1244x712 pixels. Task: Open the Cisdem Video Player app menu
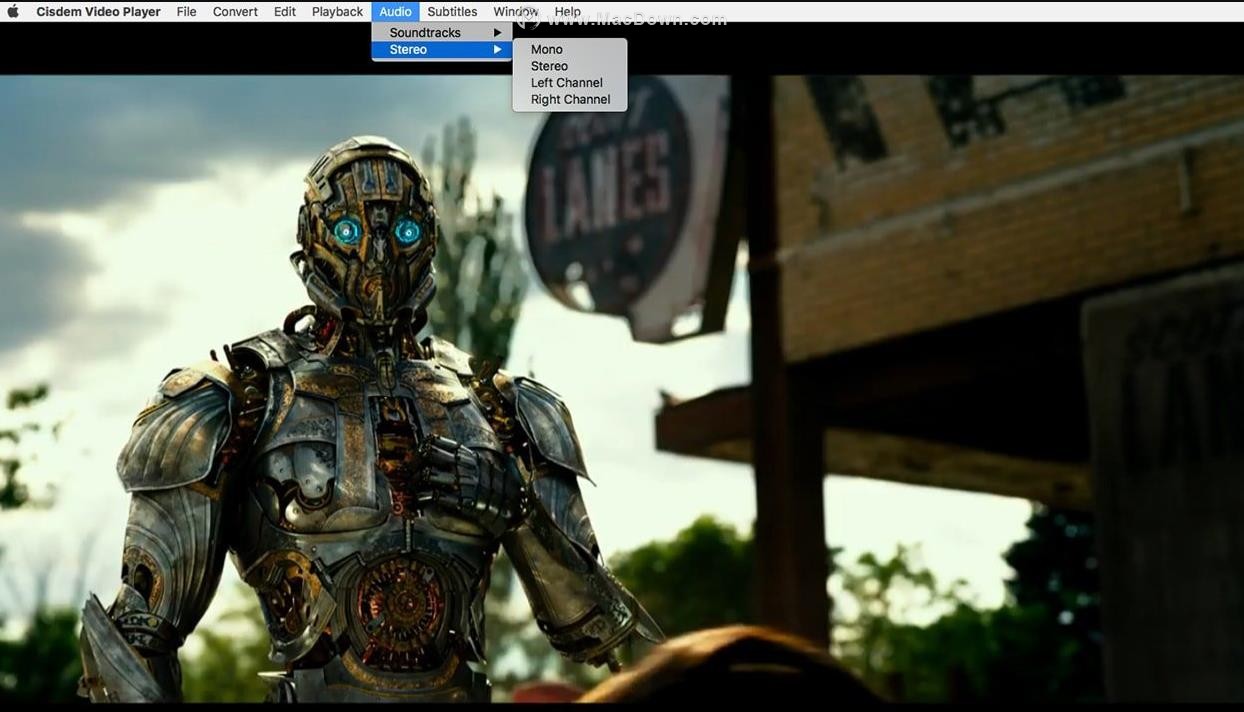98,12
